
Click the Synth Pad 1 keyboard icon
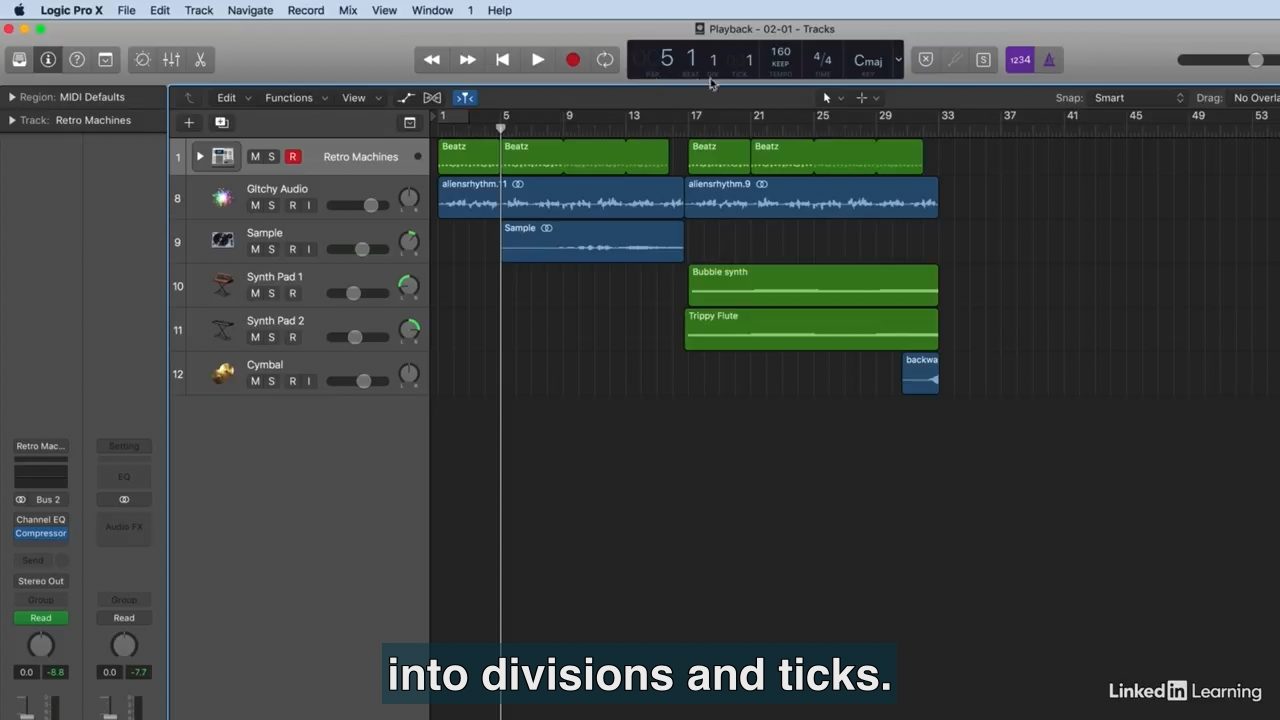(x=223, y=285)
